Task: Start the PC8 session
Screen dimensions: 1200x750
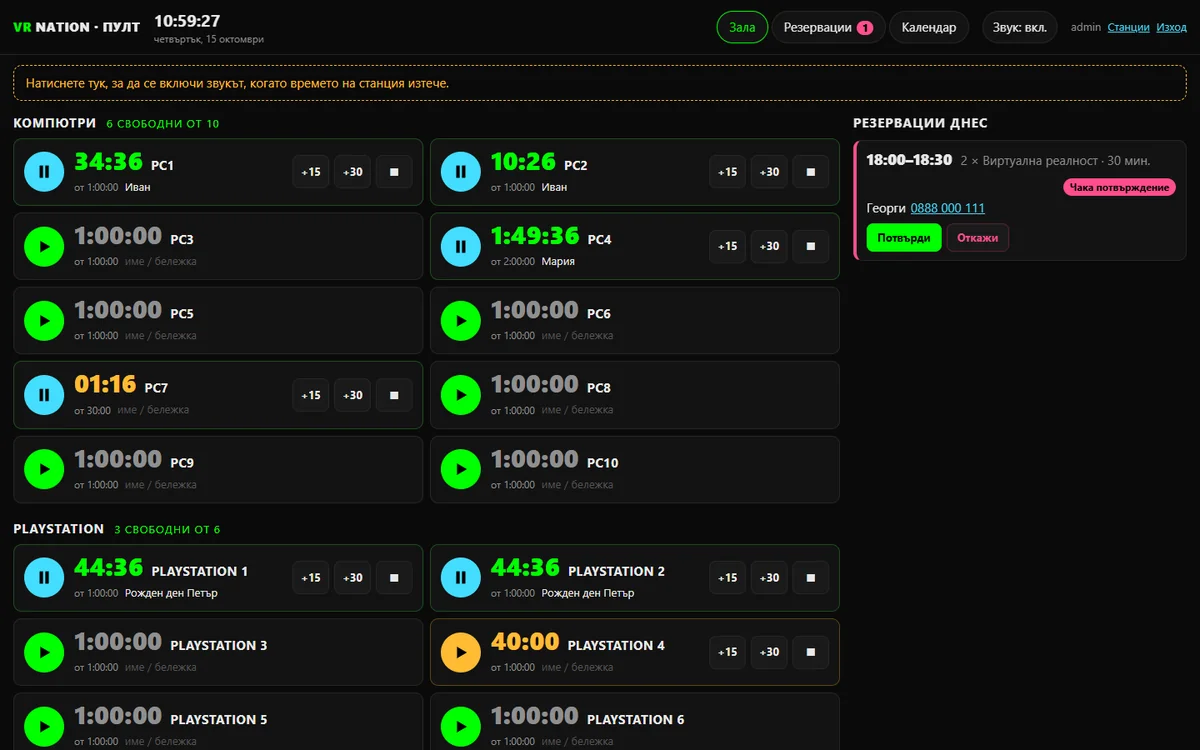Action: pos(461,395)
